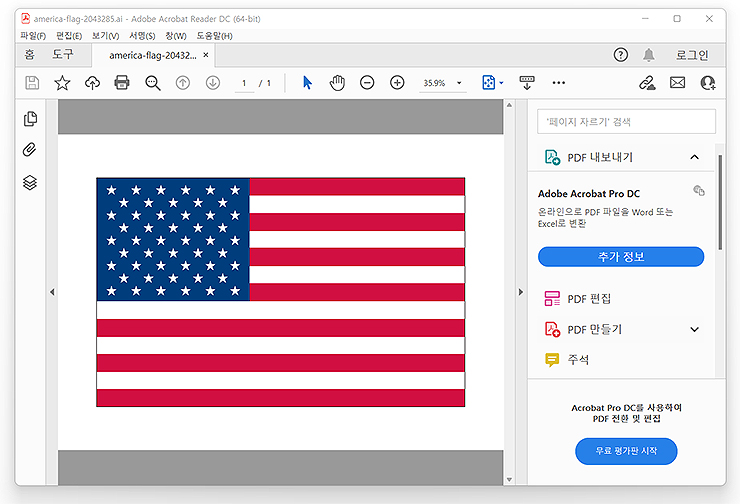
Task: Click the Save file icon
Action: 32,83
